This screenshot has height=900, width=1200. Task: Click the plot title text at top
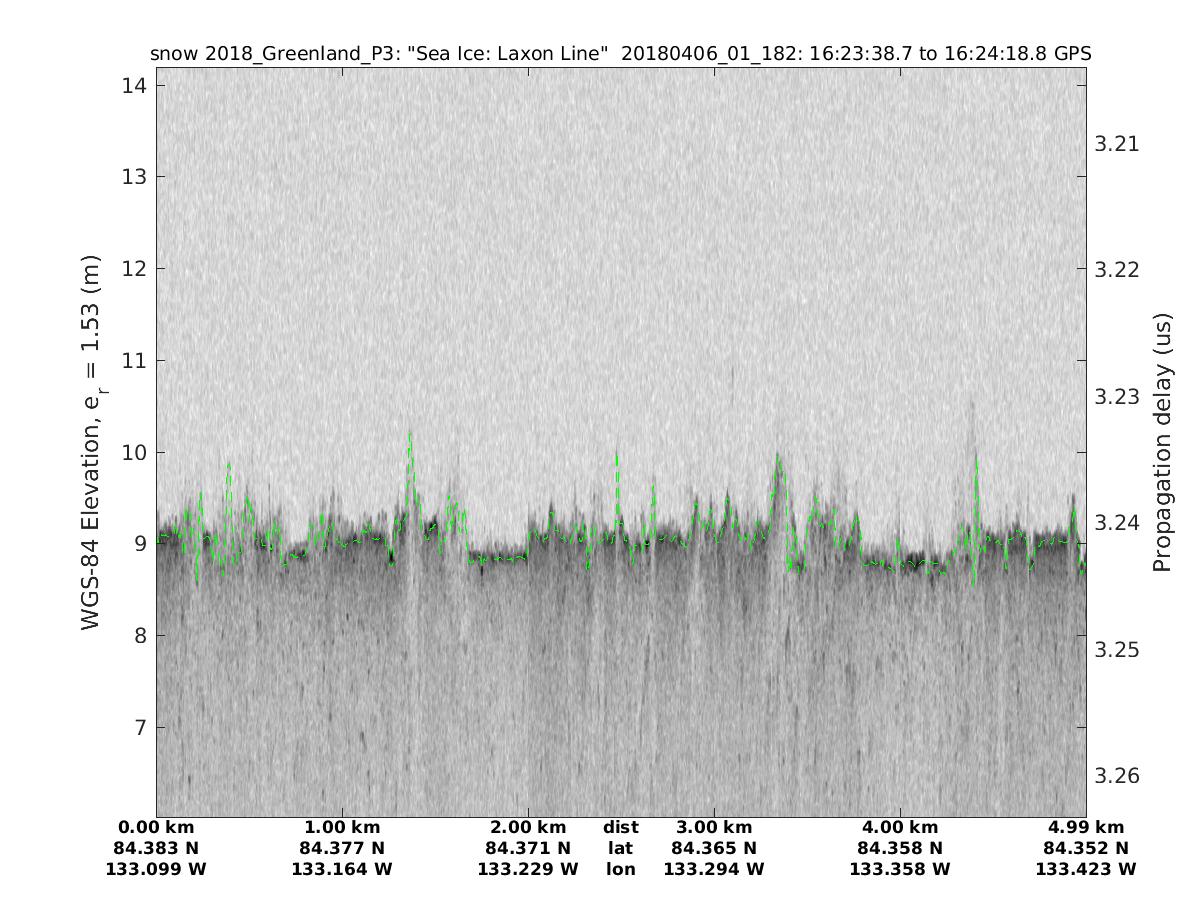(x=620, y=53)
